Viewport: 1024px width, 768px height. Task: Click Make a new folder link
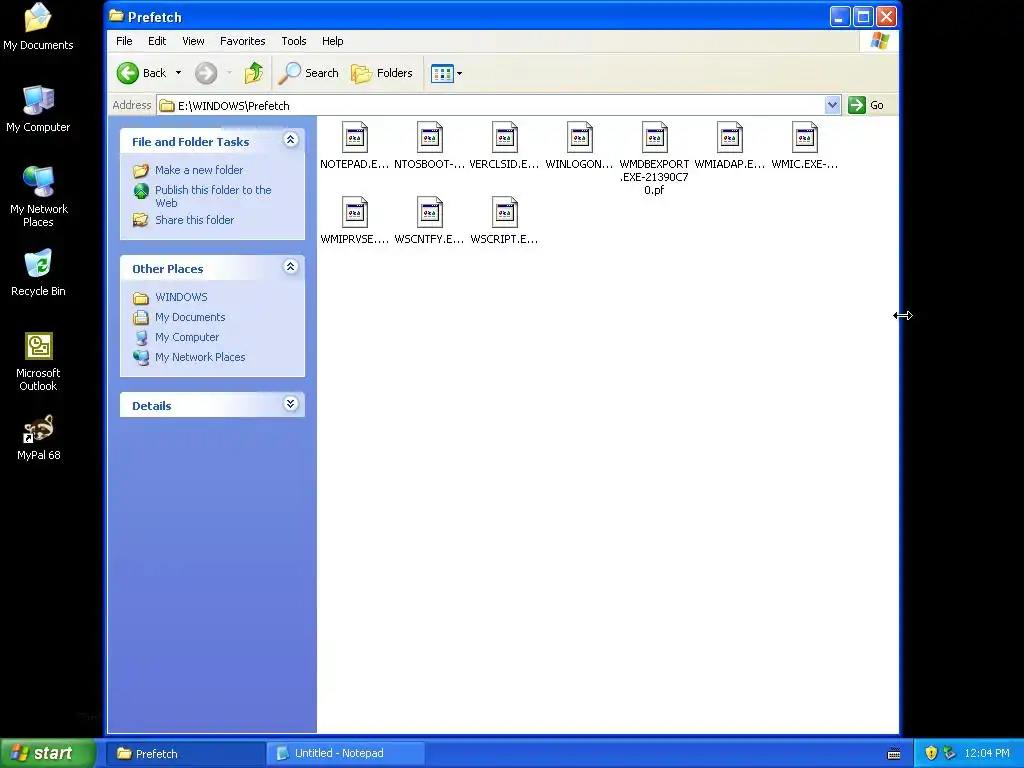click(x=199, y=170)
